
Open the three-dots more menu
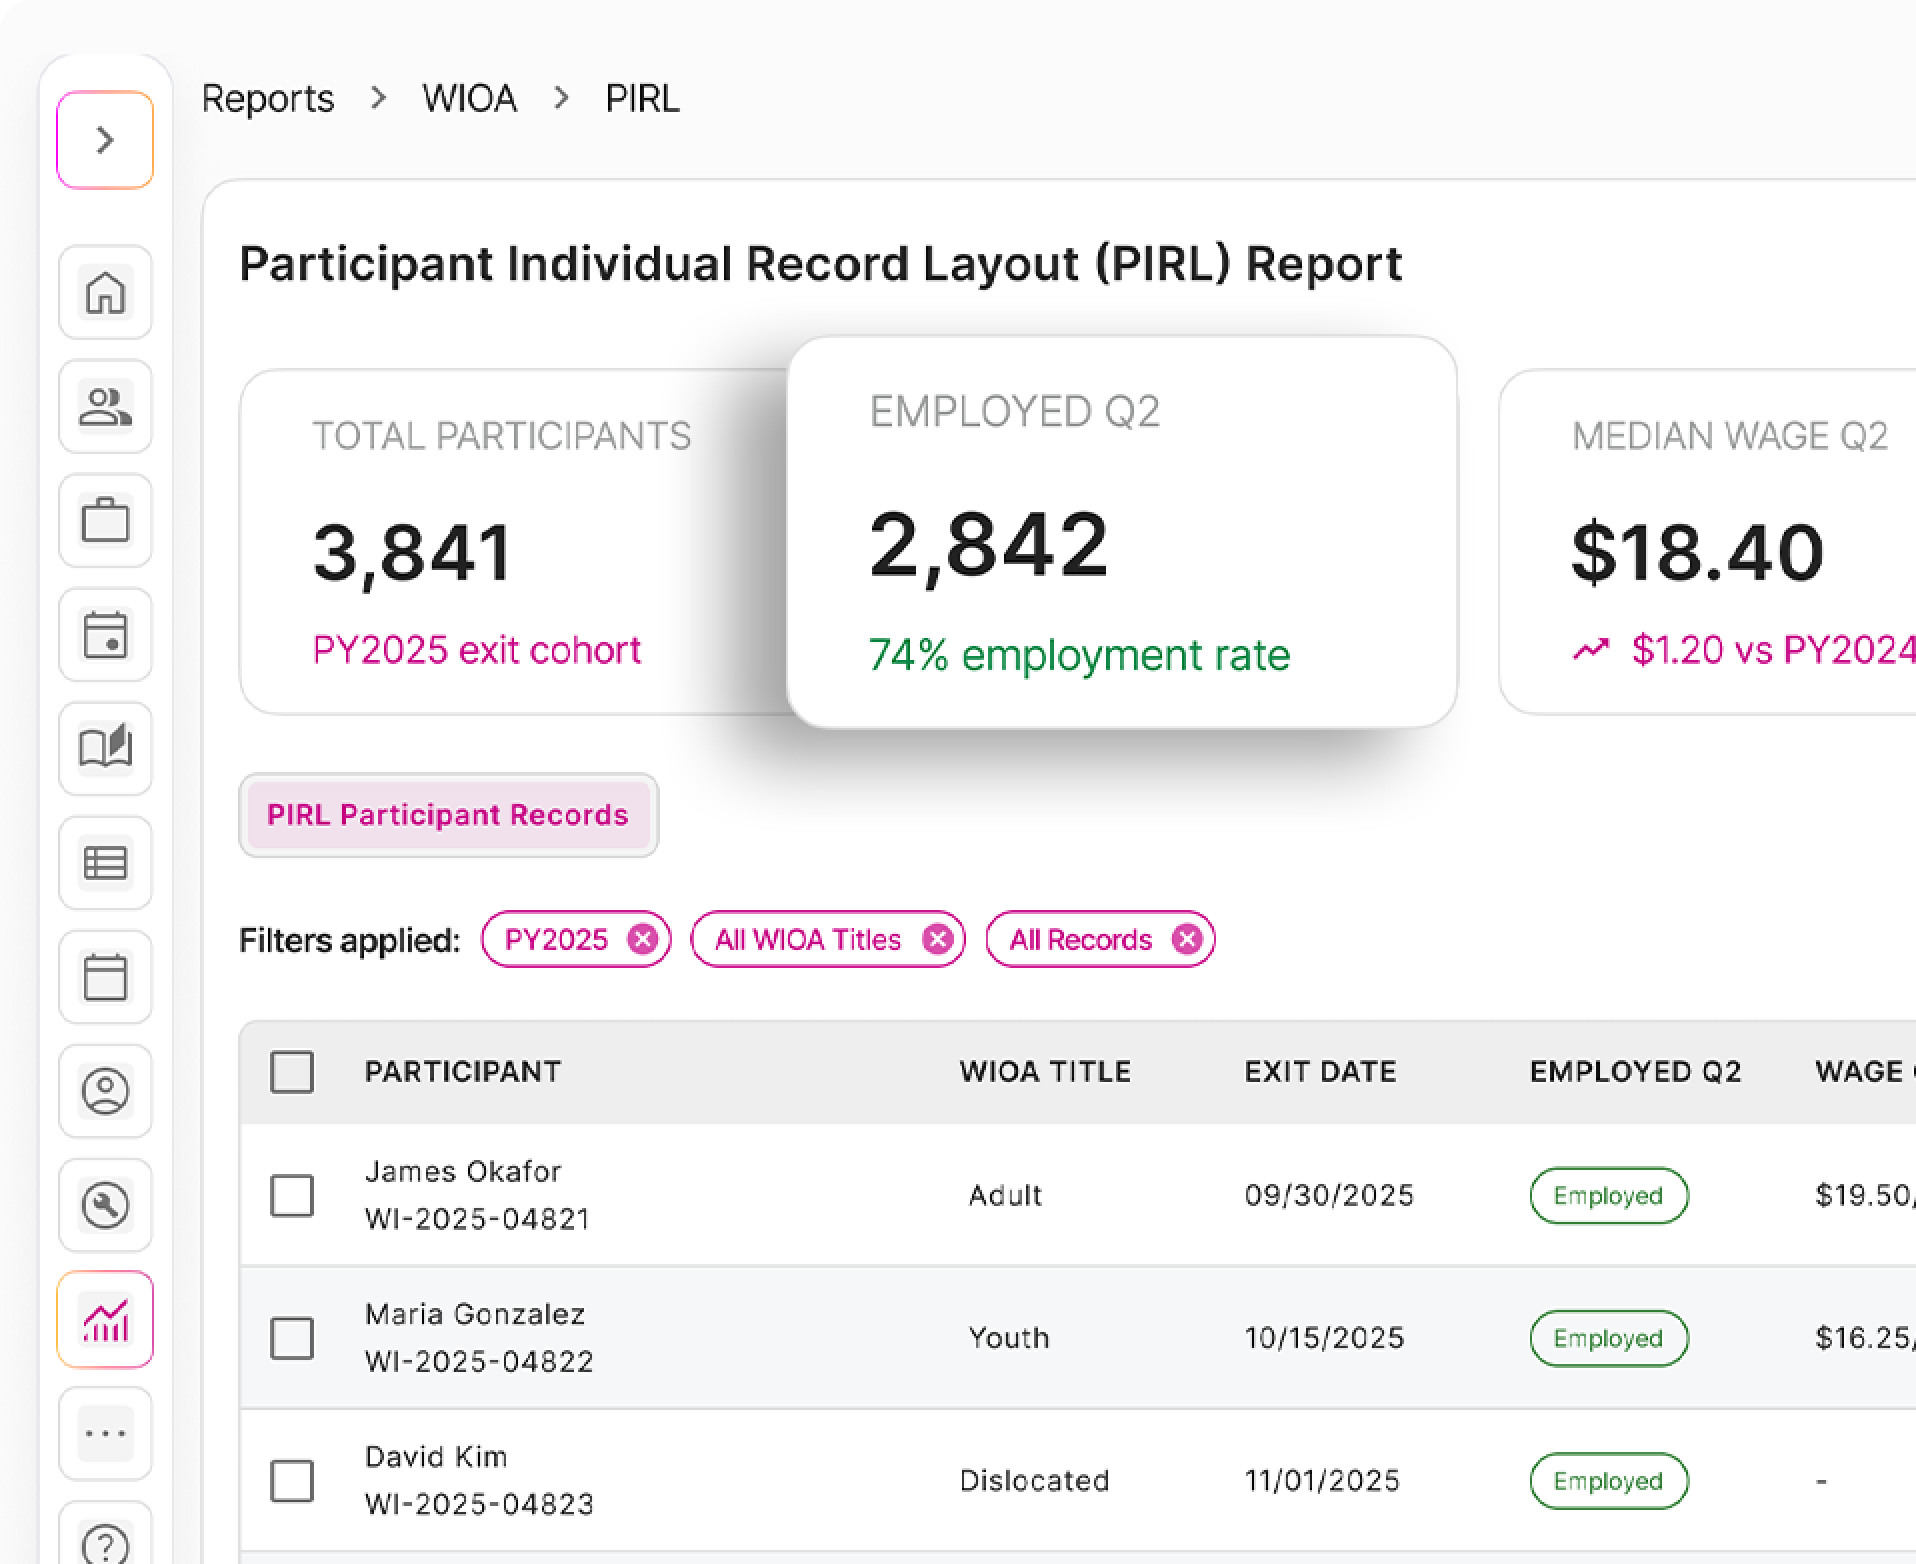[105, 1434]
